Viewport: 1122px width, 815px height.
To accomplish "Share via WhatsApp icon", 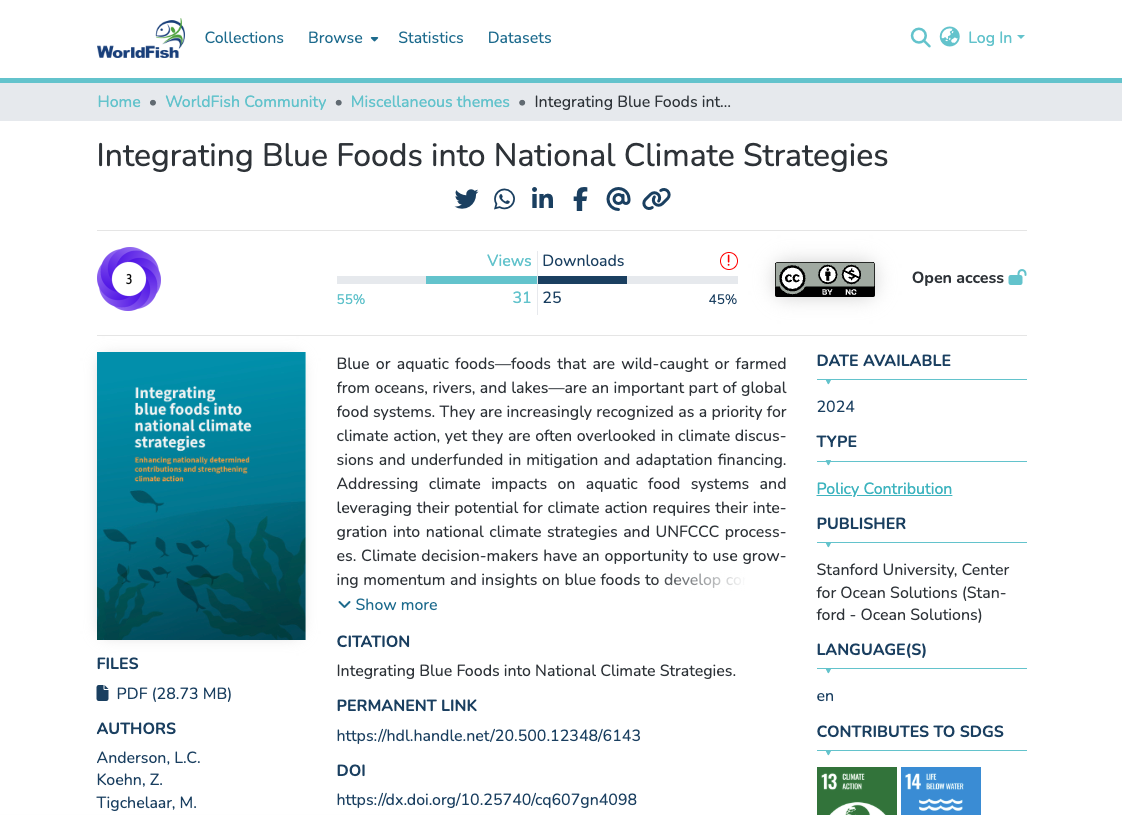I will tap(504, 199).
